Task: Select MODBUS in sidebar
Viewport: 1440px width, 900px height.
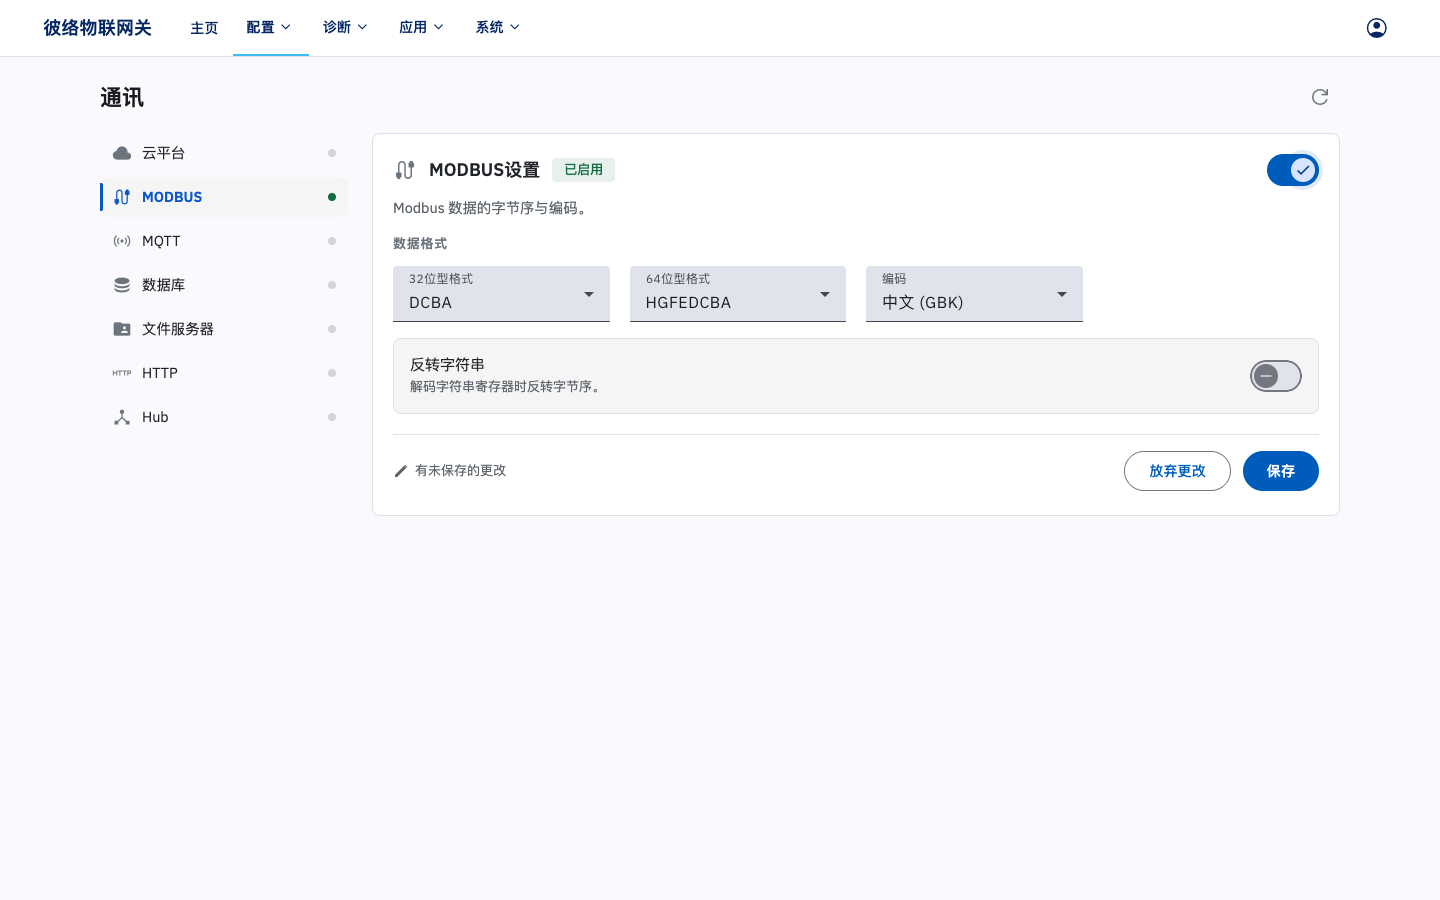Action: [224, 197]
